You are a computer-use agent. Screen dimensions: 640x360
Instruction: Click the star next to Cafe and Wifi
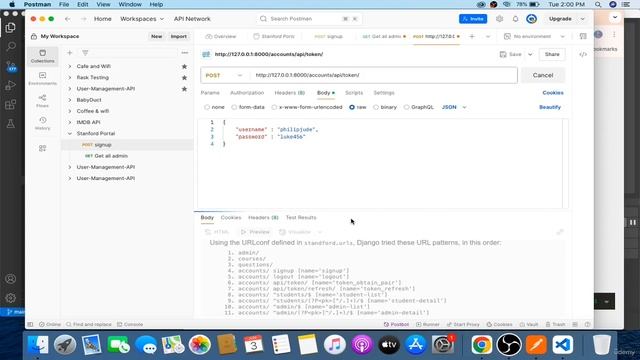[184, 66]
